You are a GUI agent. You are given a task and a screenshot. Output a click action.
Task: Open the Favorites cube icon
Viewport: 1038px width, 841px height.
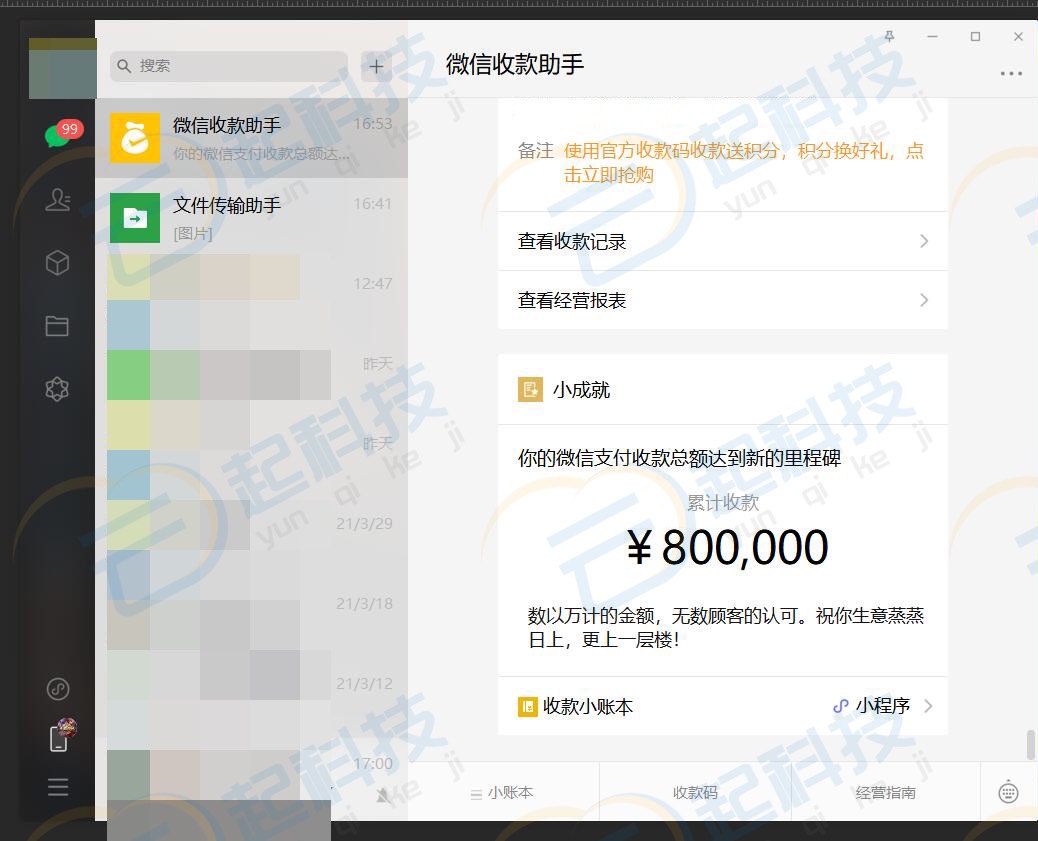(58, 262)
